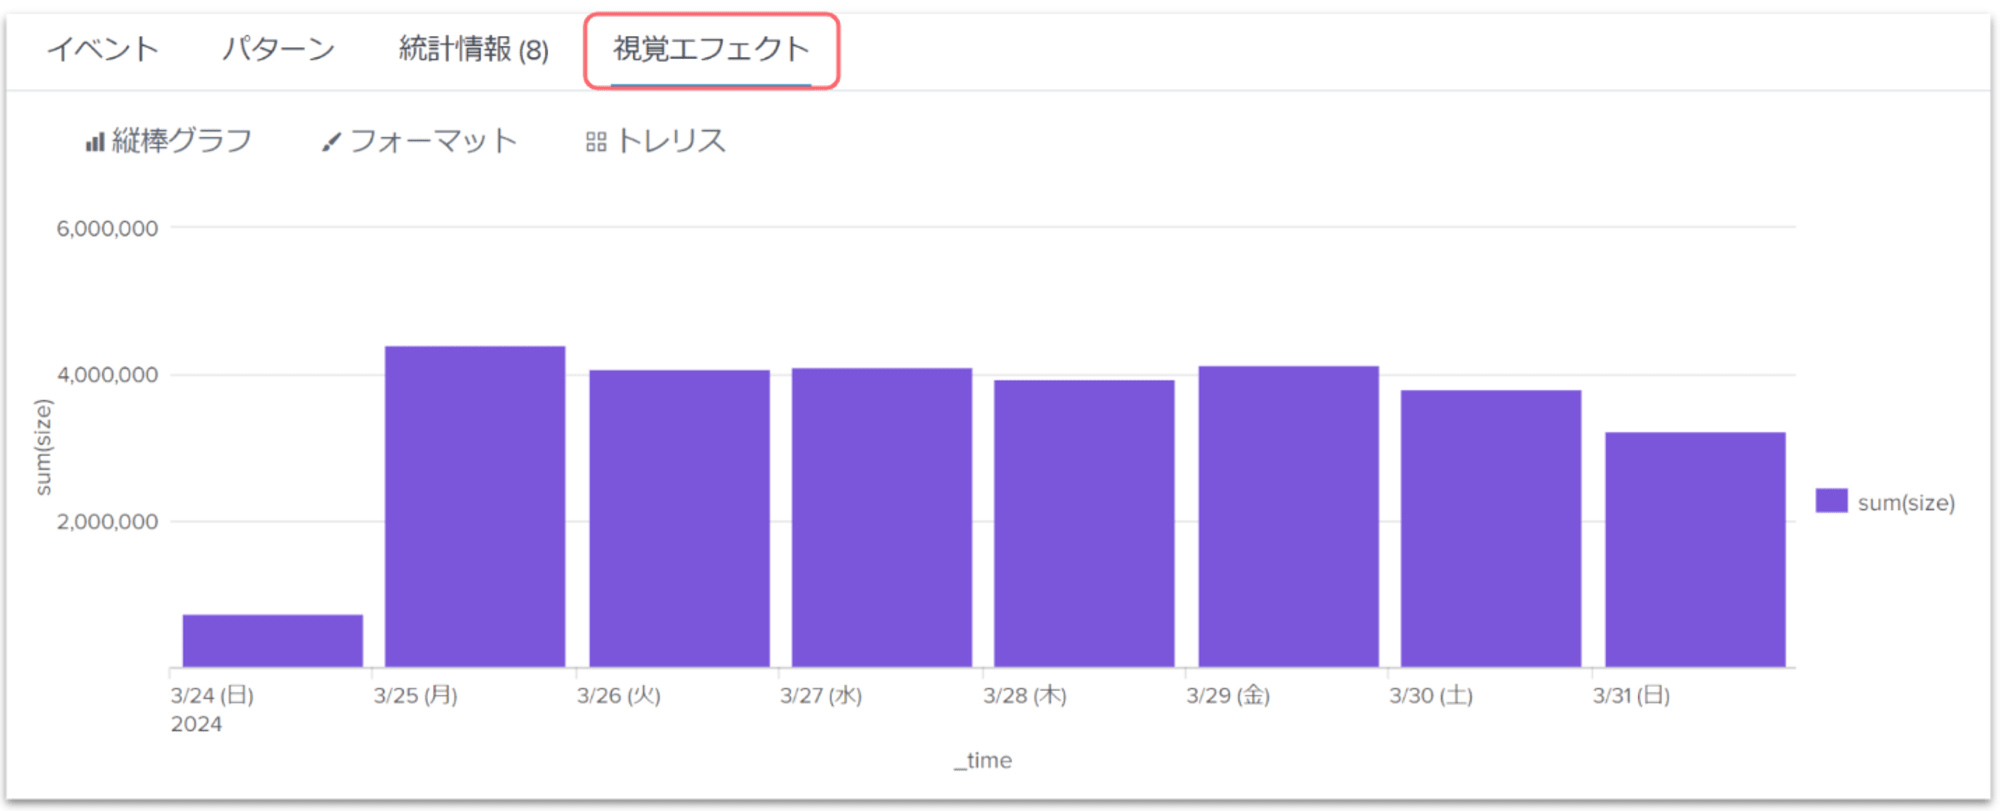This screenshot has height=811, width=2000.
Task: Select the 3/25 (月) bar
Action: click(475, 507)
